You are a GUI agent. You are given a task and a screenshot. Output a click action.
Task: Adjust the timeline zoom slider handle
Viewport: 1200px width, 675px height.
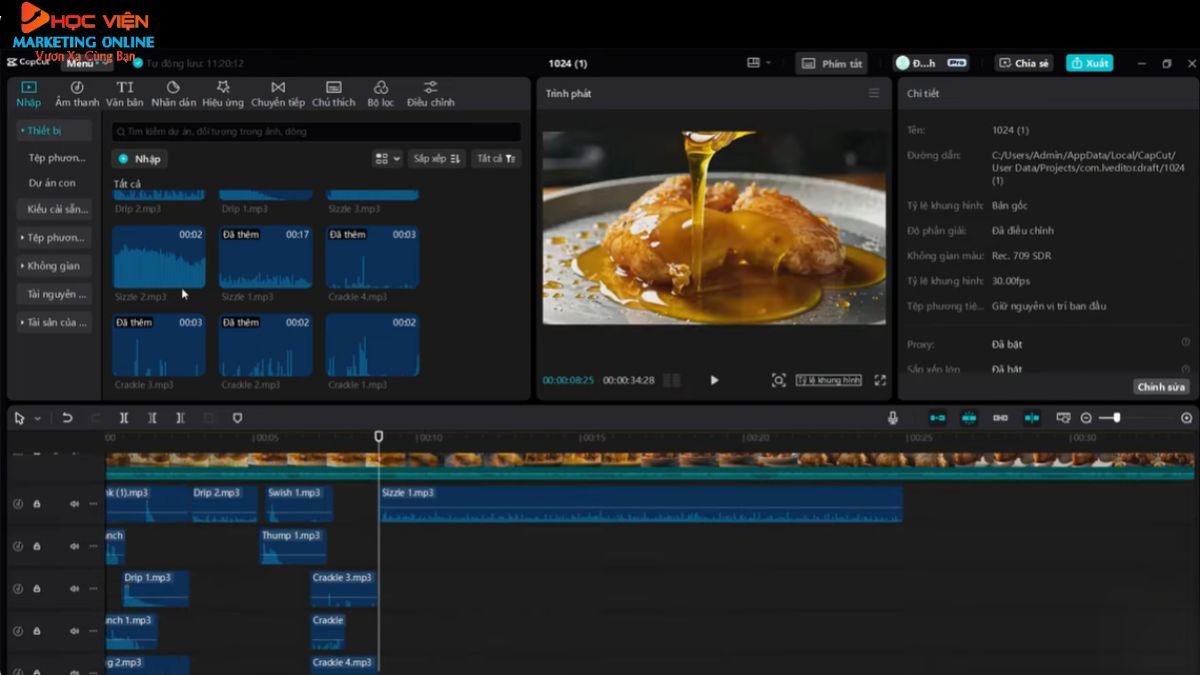click(1117, 417)
